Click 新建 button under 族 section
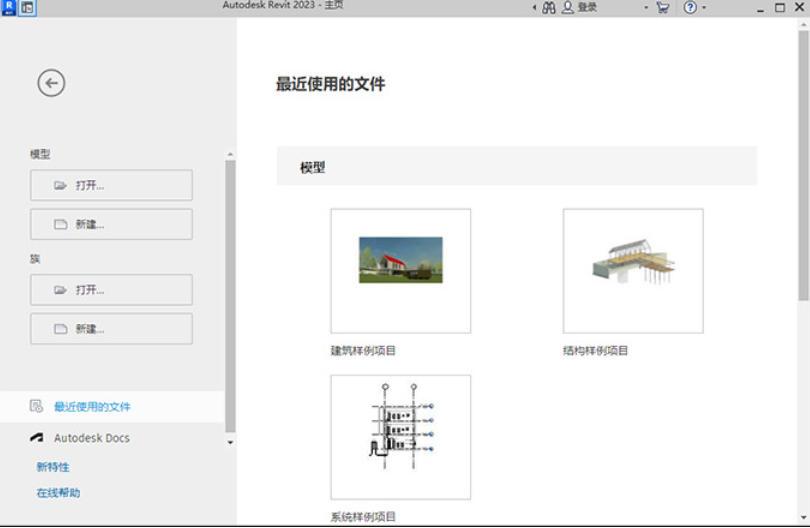The image size is (810, 528). [x=112, y=329]
